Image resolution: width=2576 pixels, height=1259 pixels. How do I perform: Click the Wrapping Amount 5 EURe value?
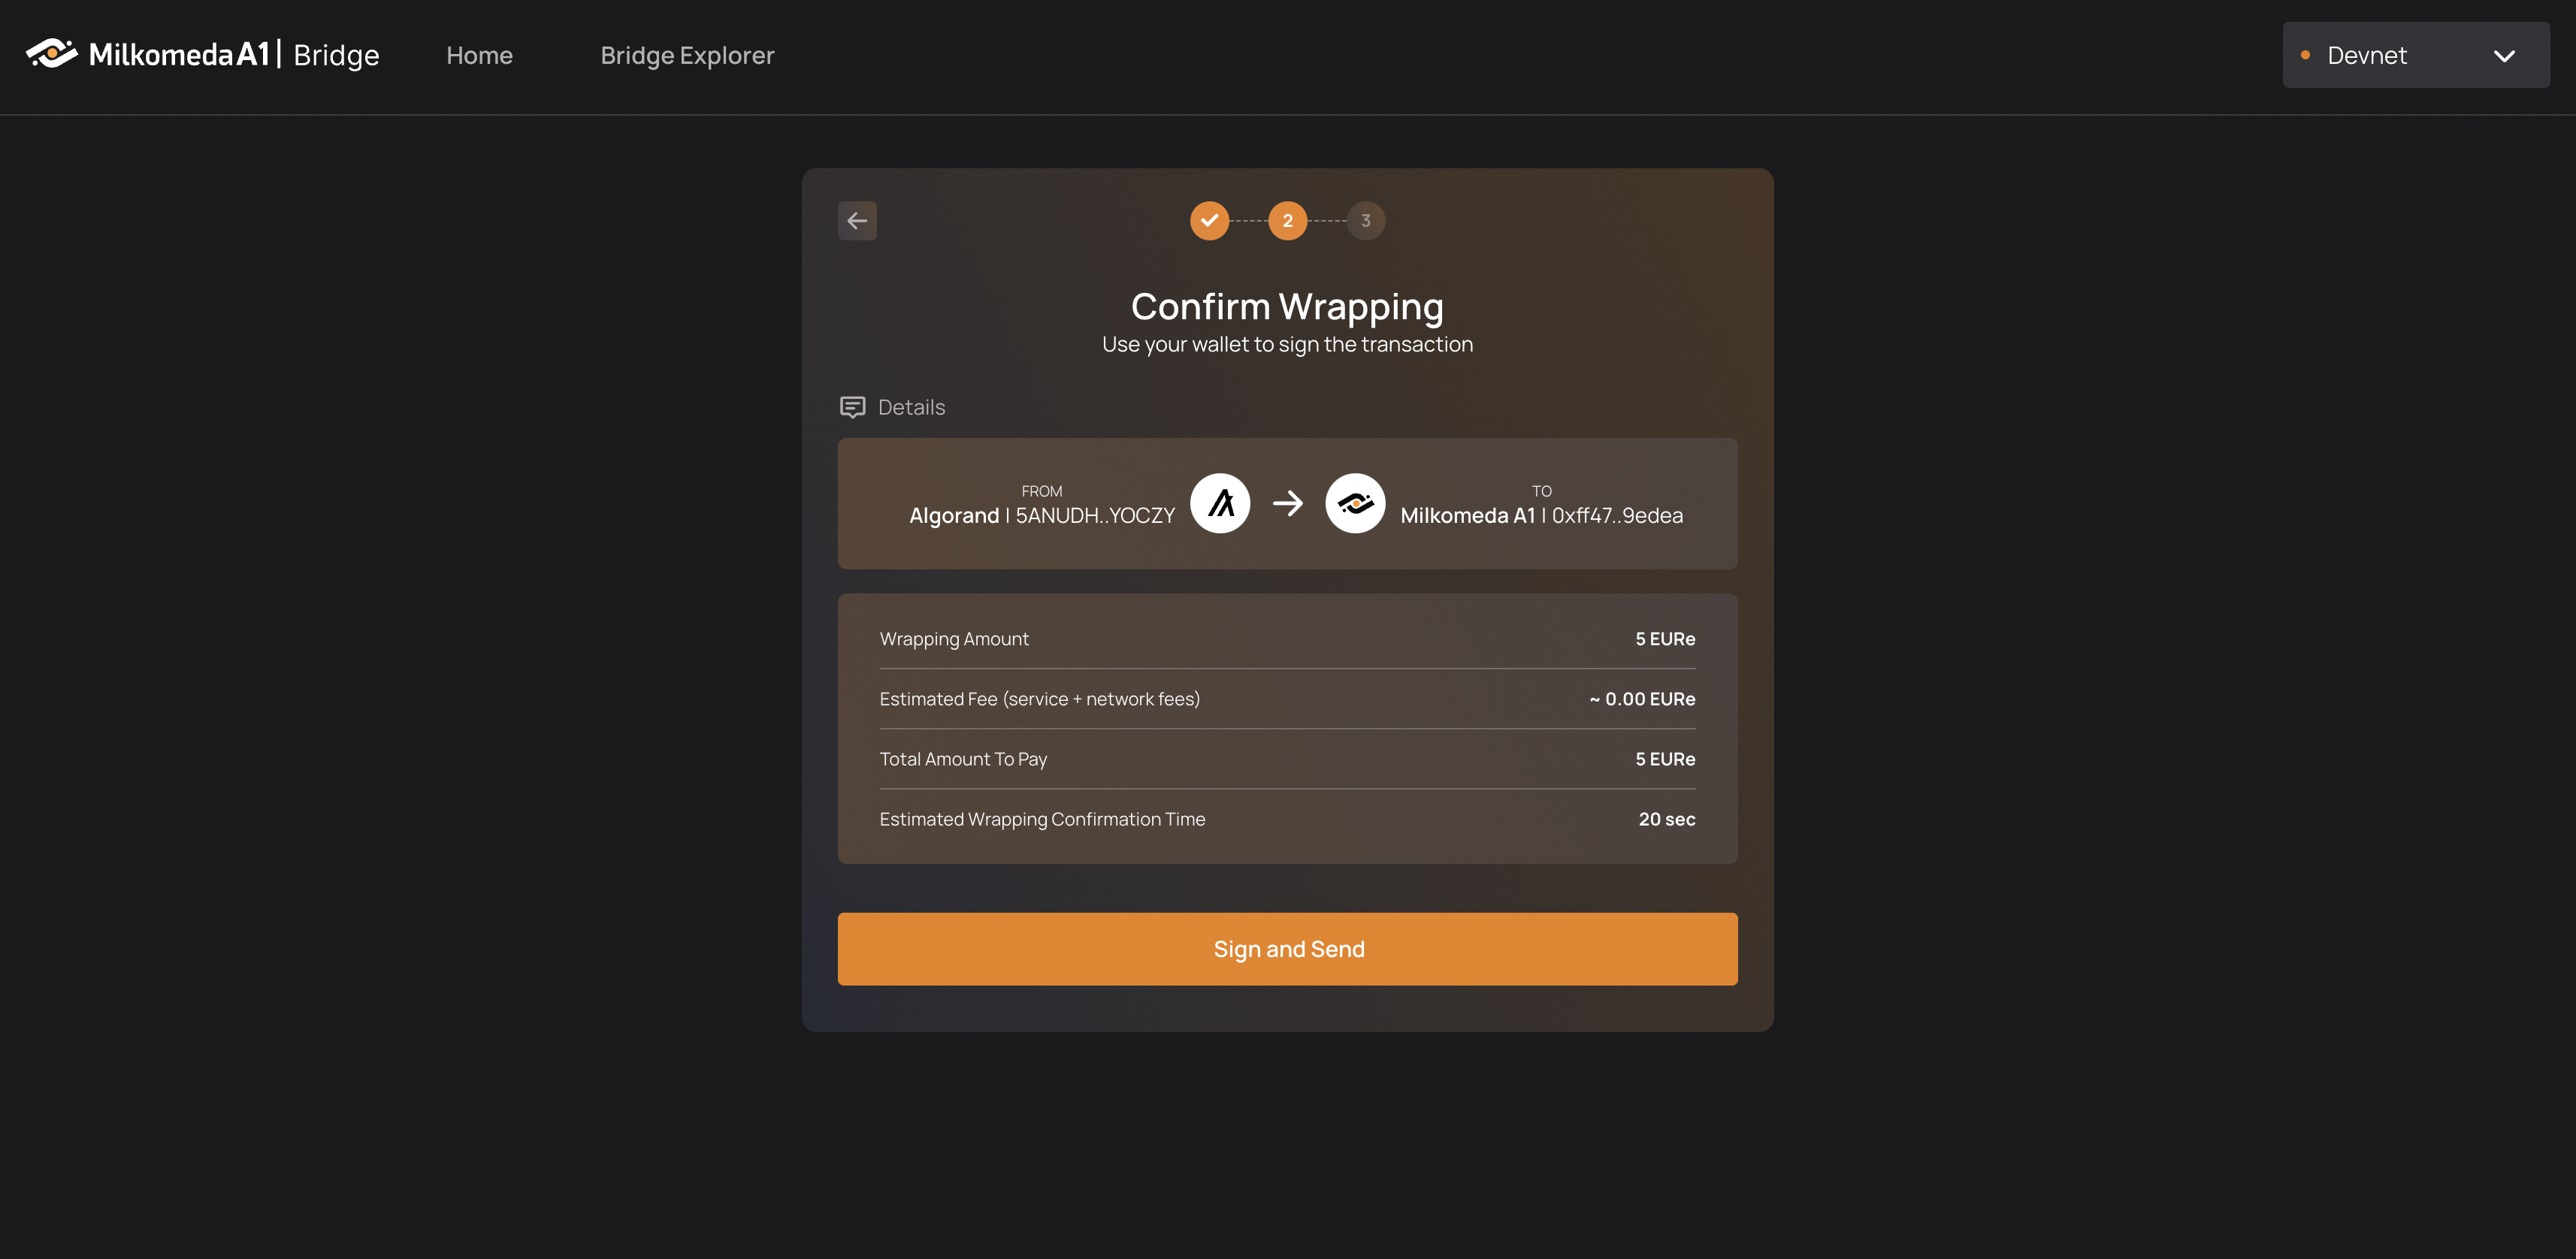coord(1665,639)
